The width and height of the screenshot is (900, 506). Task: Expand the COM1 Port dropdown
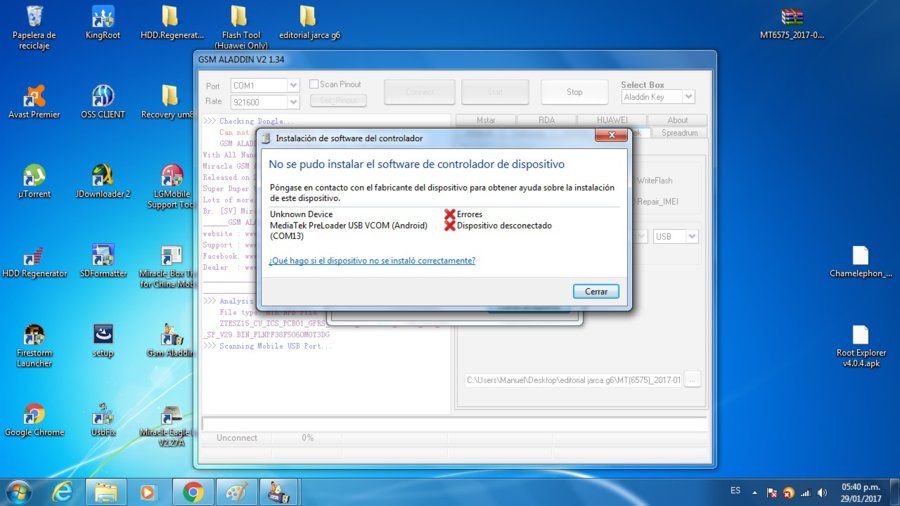coord(293,85)
